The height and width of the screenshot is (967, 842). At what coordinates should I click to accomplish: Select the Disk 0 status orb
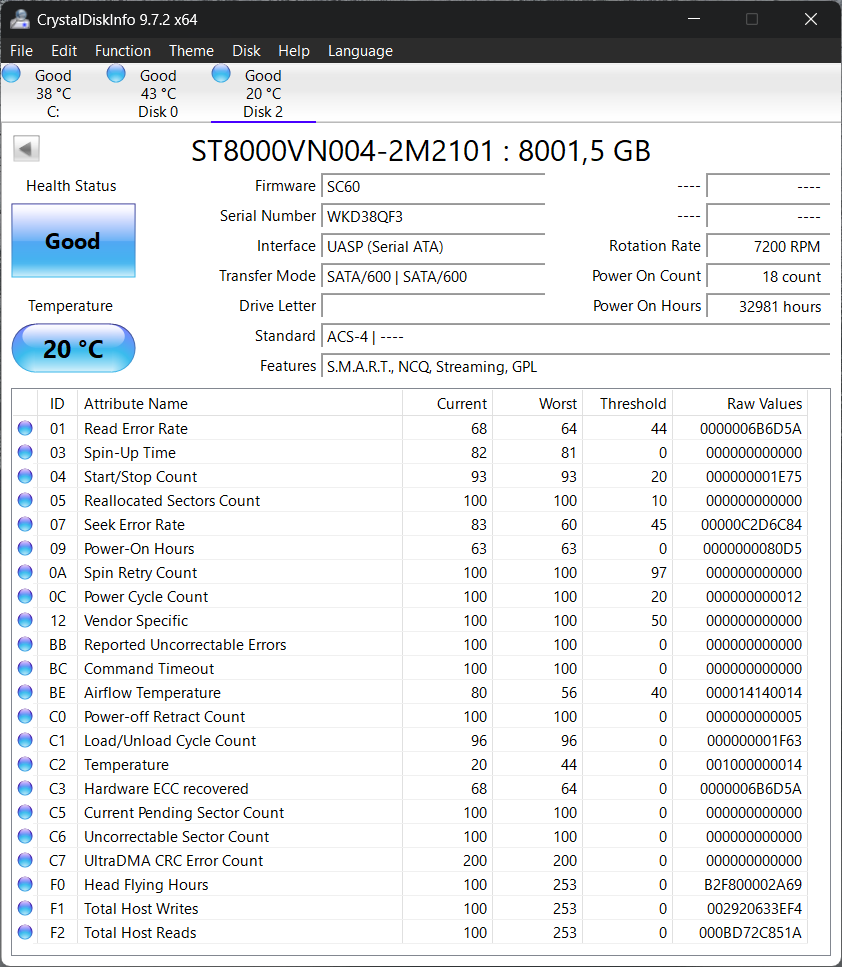tap(116, 73)
